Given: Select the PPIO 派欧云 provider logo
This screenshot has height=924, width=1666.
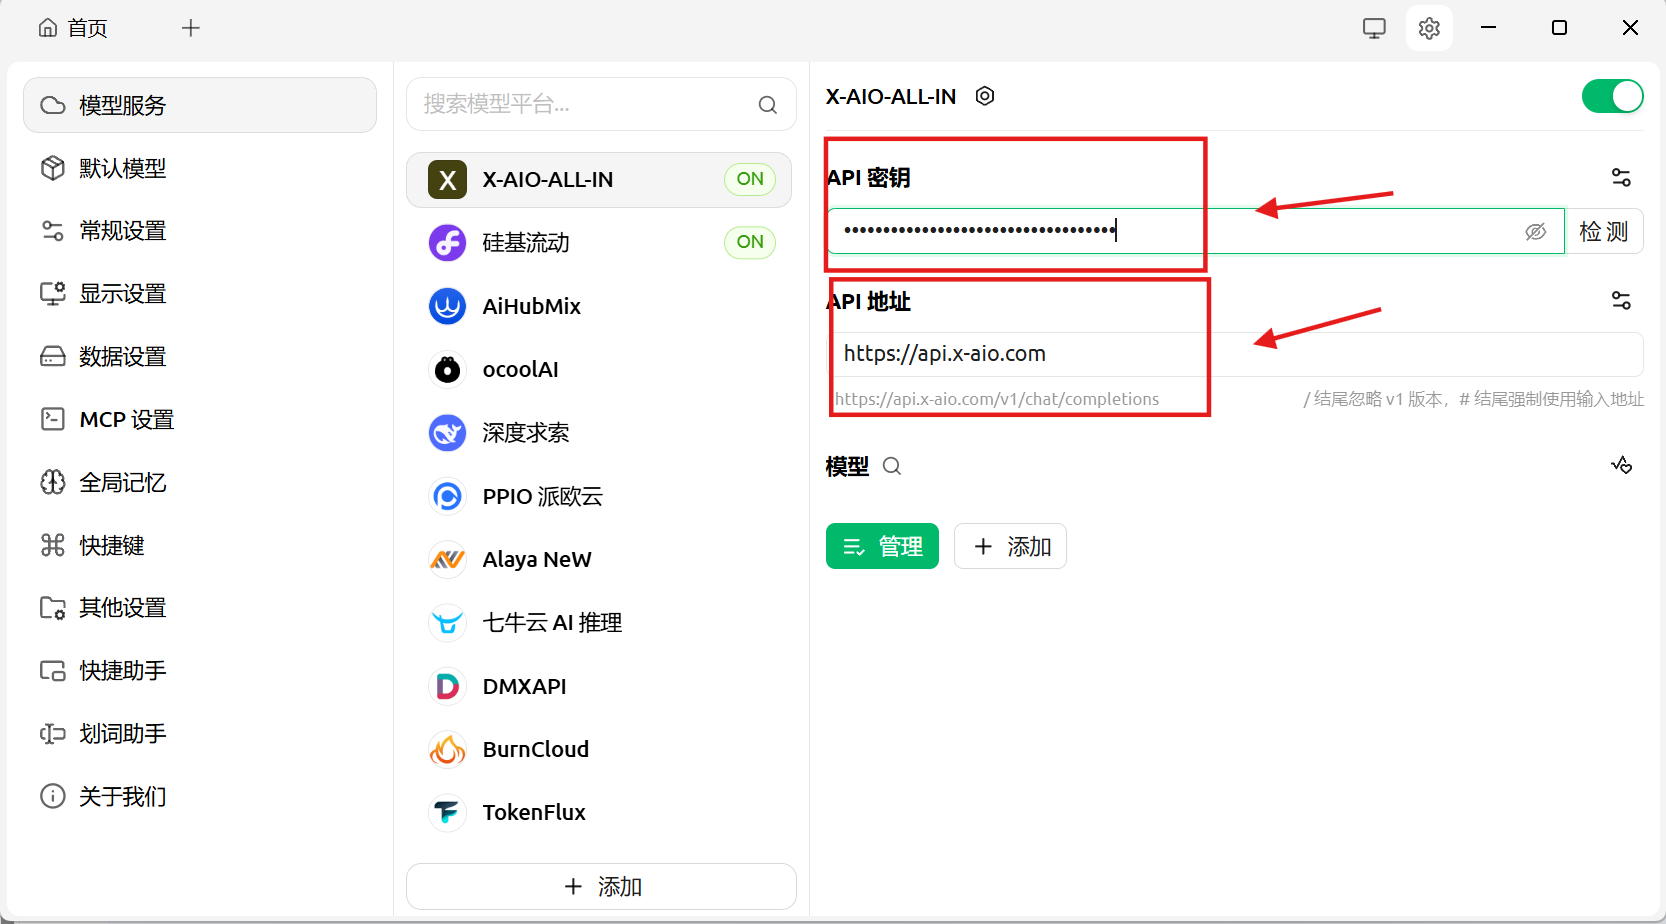Looking at the screenshot, I should point(447,496).
